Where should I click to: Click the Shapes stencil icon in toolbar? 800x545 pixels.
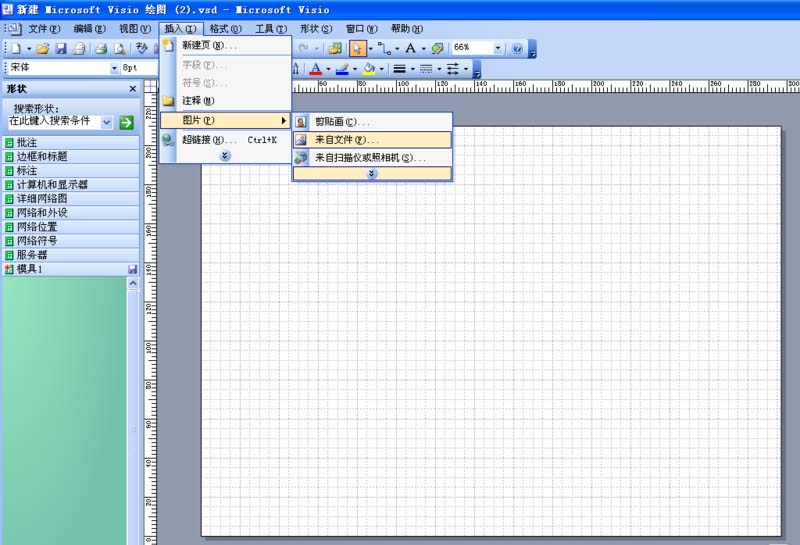335,48
